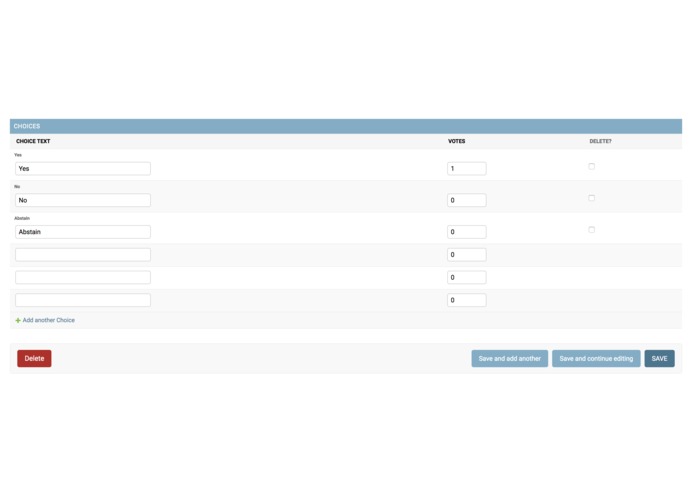The image size is (695, 494).
Task: Focus the votes field for Yes
Action: pos(467,168)
